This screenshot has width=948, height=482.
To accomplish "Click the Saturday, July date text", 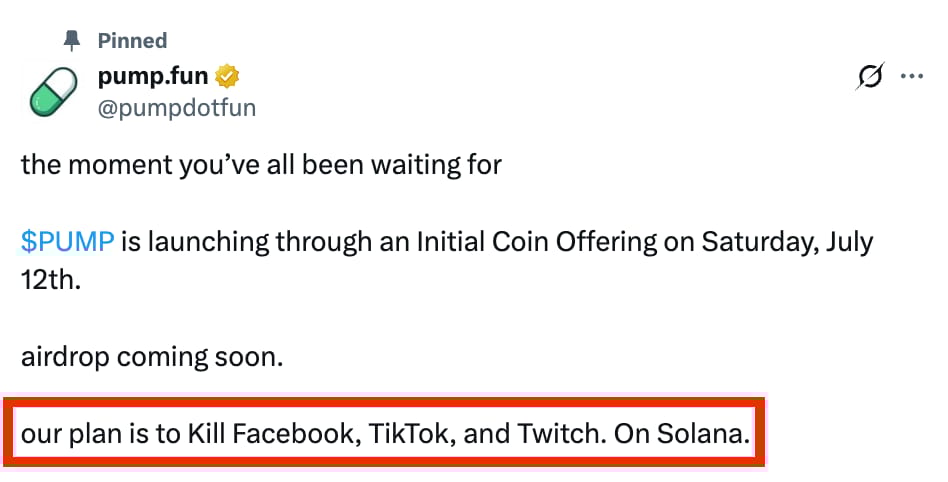I will [787, 242].
